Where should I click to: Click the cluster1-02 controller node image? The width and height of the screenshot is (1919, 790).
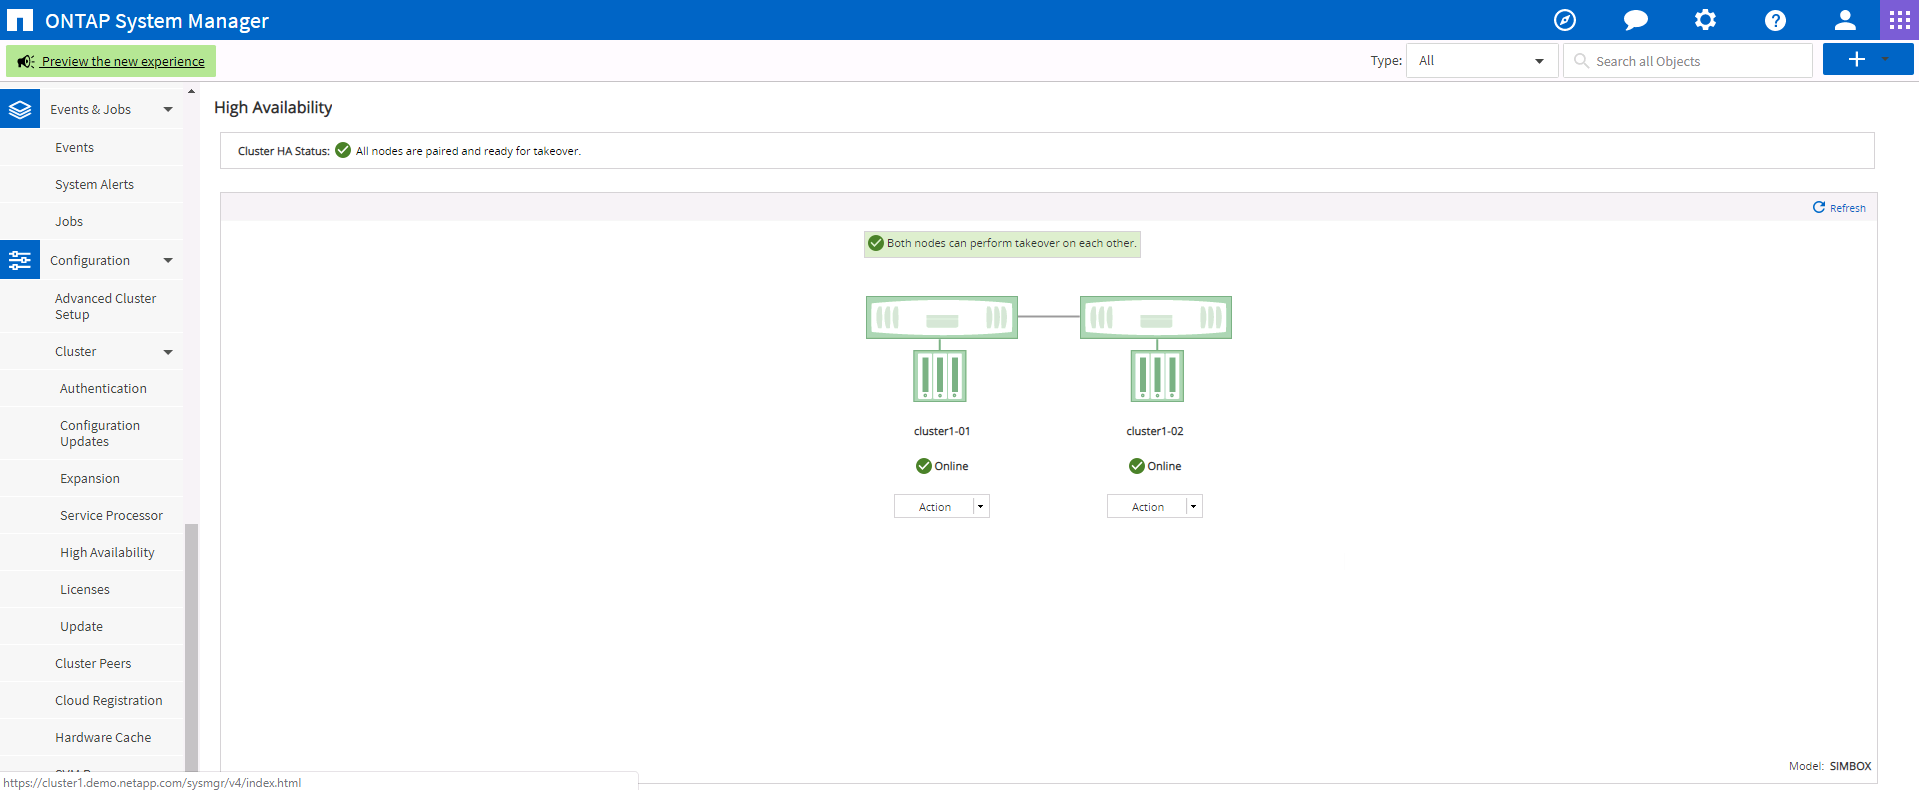[x=1155, y=317]
